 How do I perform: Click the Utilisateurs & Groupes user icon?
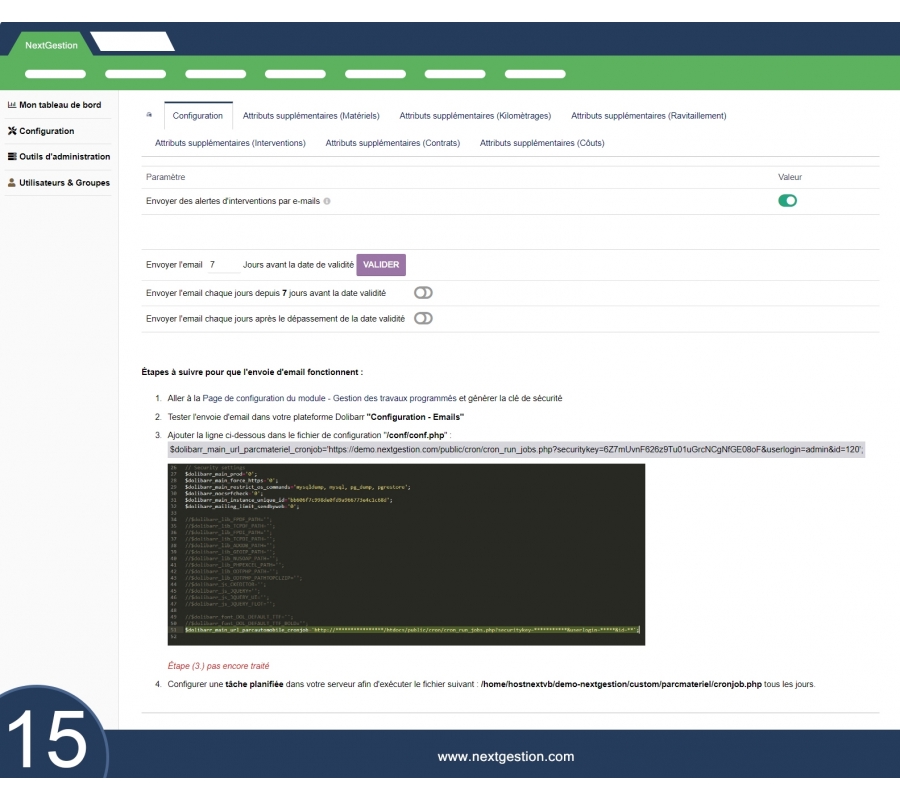point(12,183)
